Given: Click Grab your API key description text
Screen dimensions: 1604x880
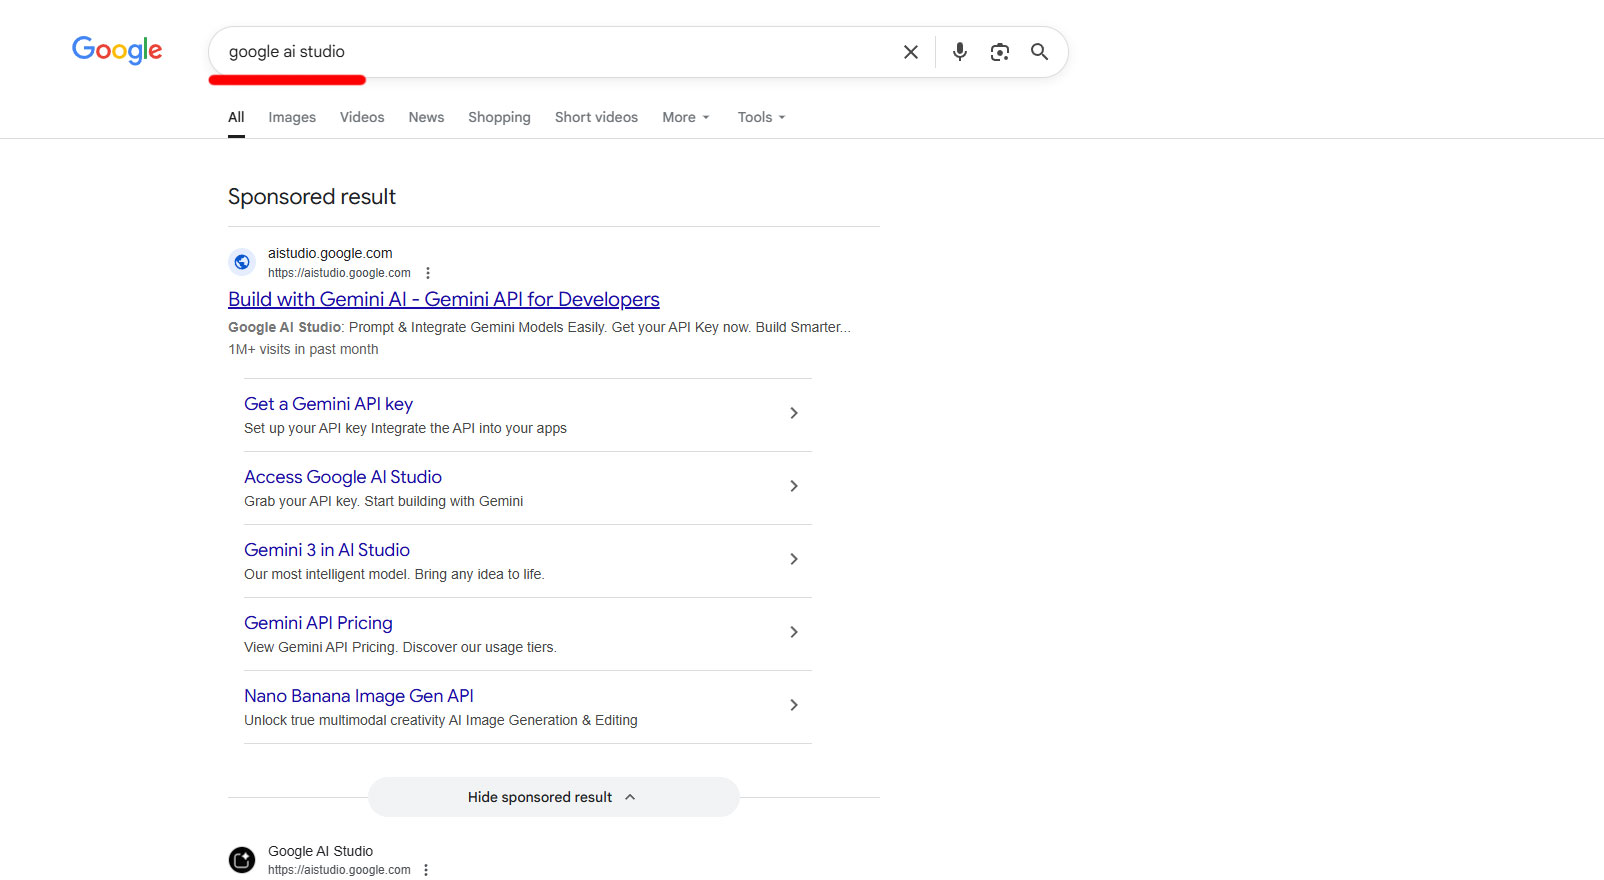Looking at the screenshot, I should coord(383,501).
